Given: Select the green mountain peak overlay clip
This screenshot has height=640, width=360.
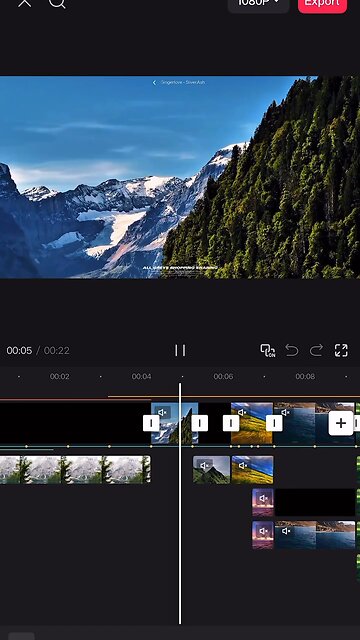Looking at the screenshot, I should [211, 470].
